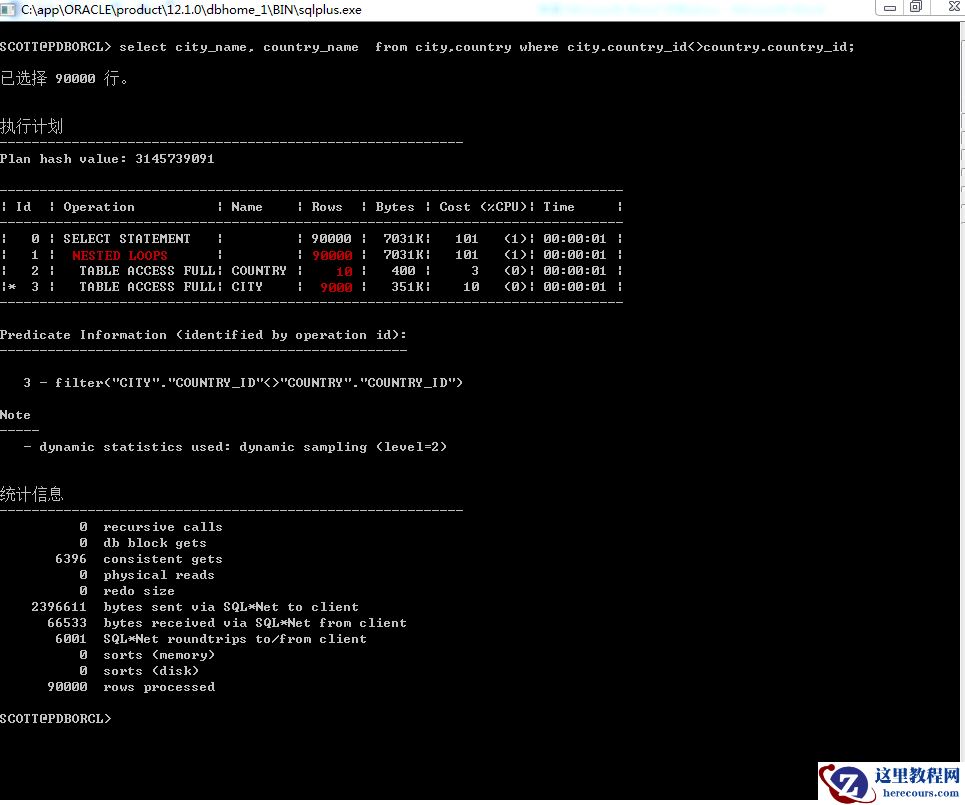Click the "CITY" table name cell
This screenshot has width=965, height=805.
click(x=247, y=287)
